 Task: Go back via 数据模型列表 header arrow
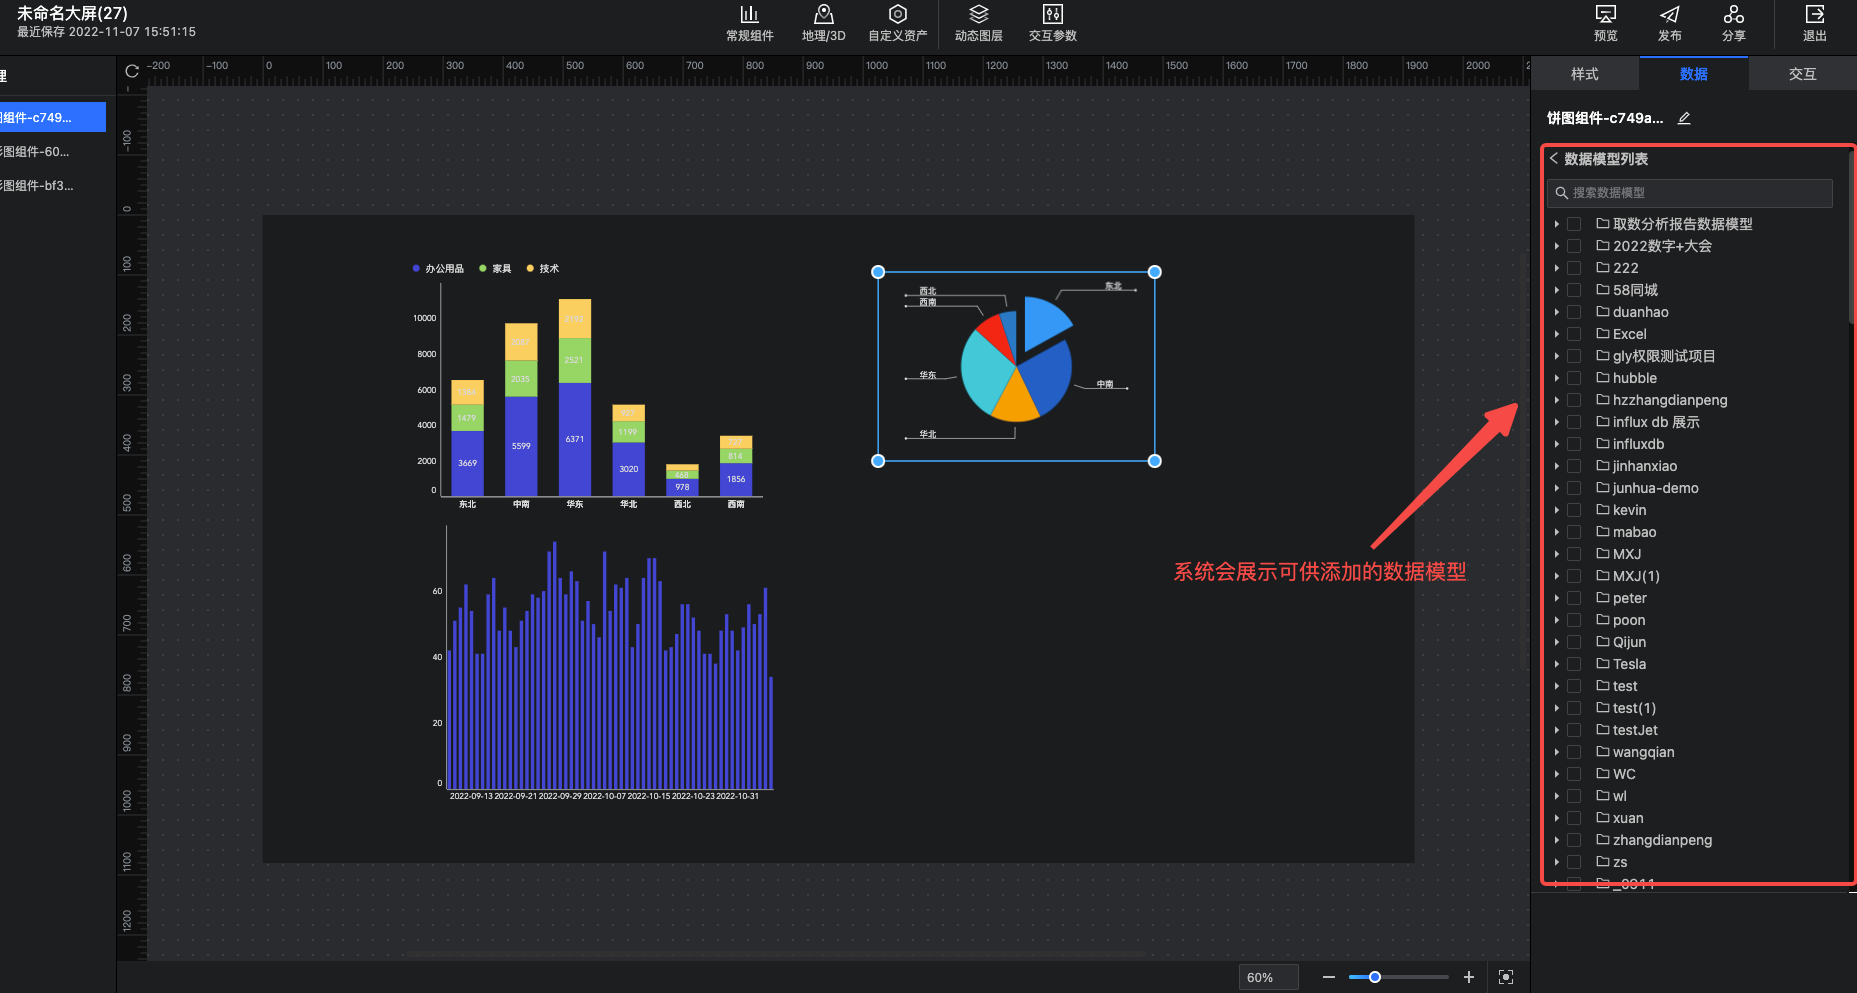coord(1554,159)
